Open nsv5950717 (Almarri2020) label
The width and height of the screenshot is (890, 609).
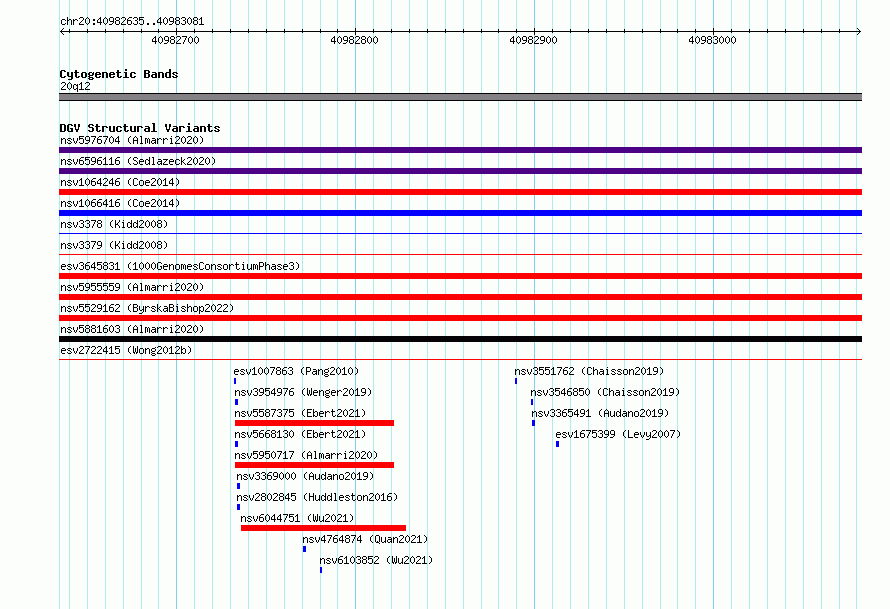306,455
